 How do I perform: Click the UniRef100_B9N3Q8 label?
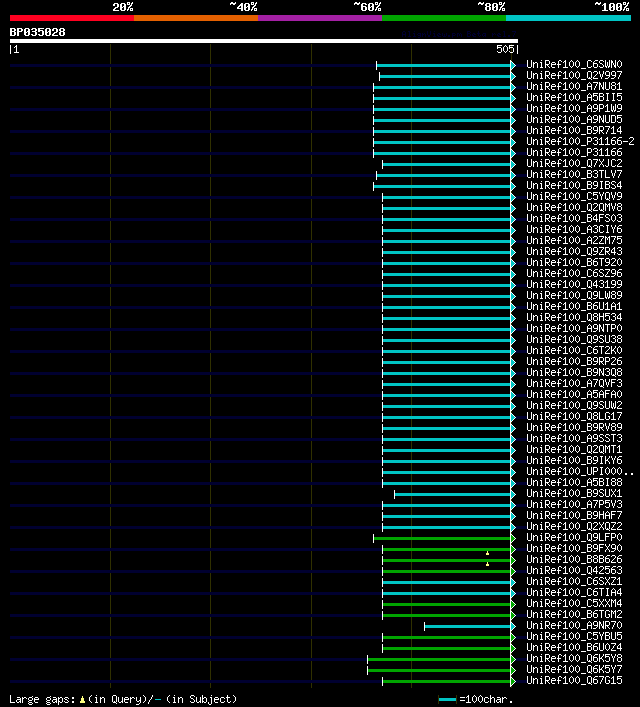click(574, 372)
